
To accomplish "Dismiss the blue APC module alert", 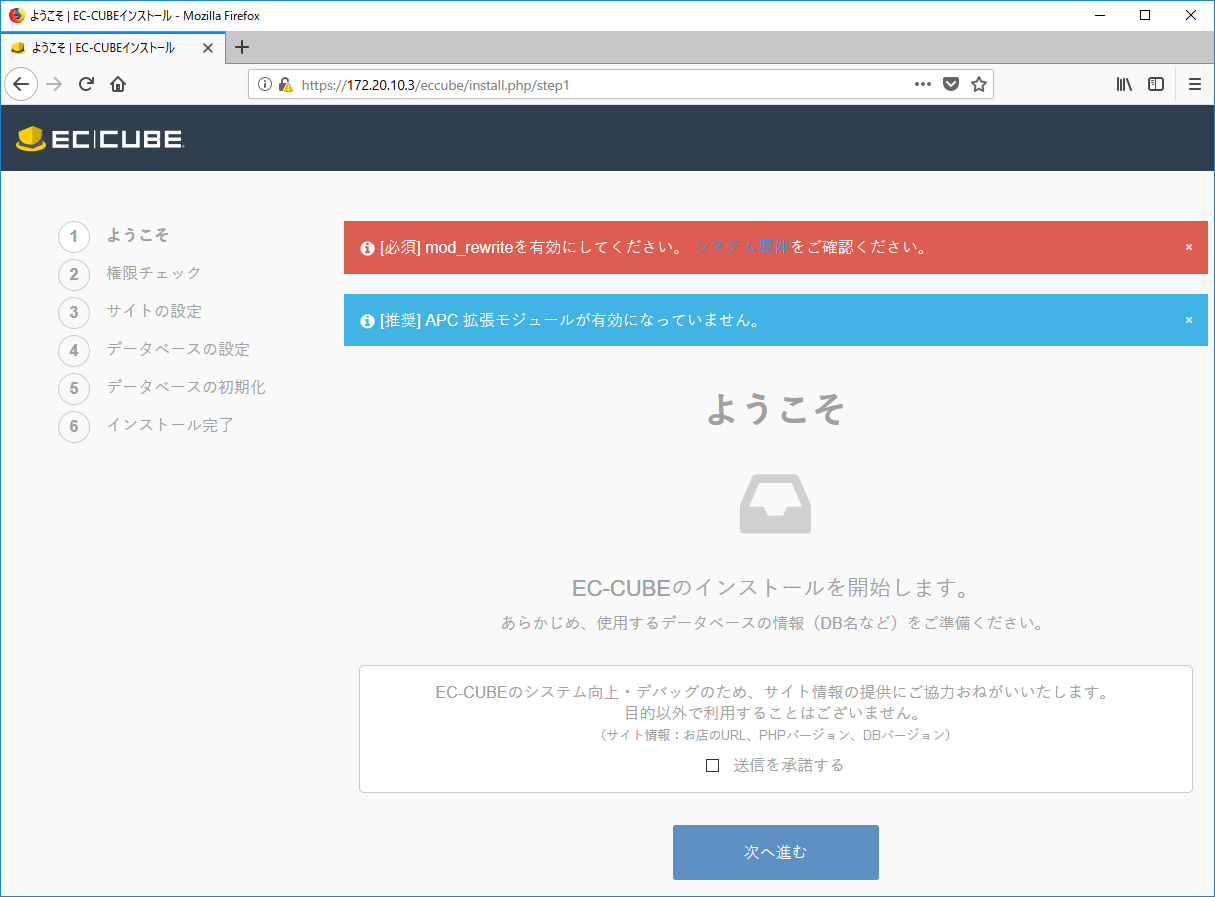I will click(x=1189, y=320).
